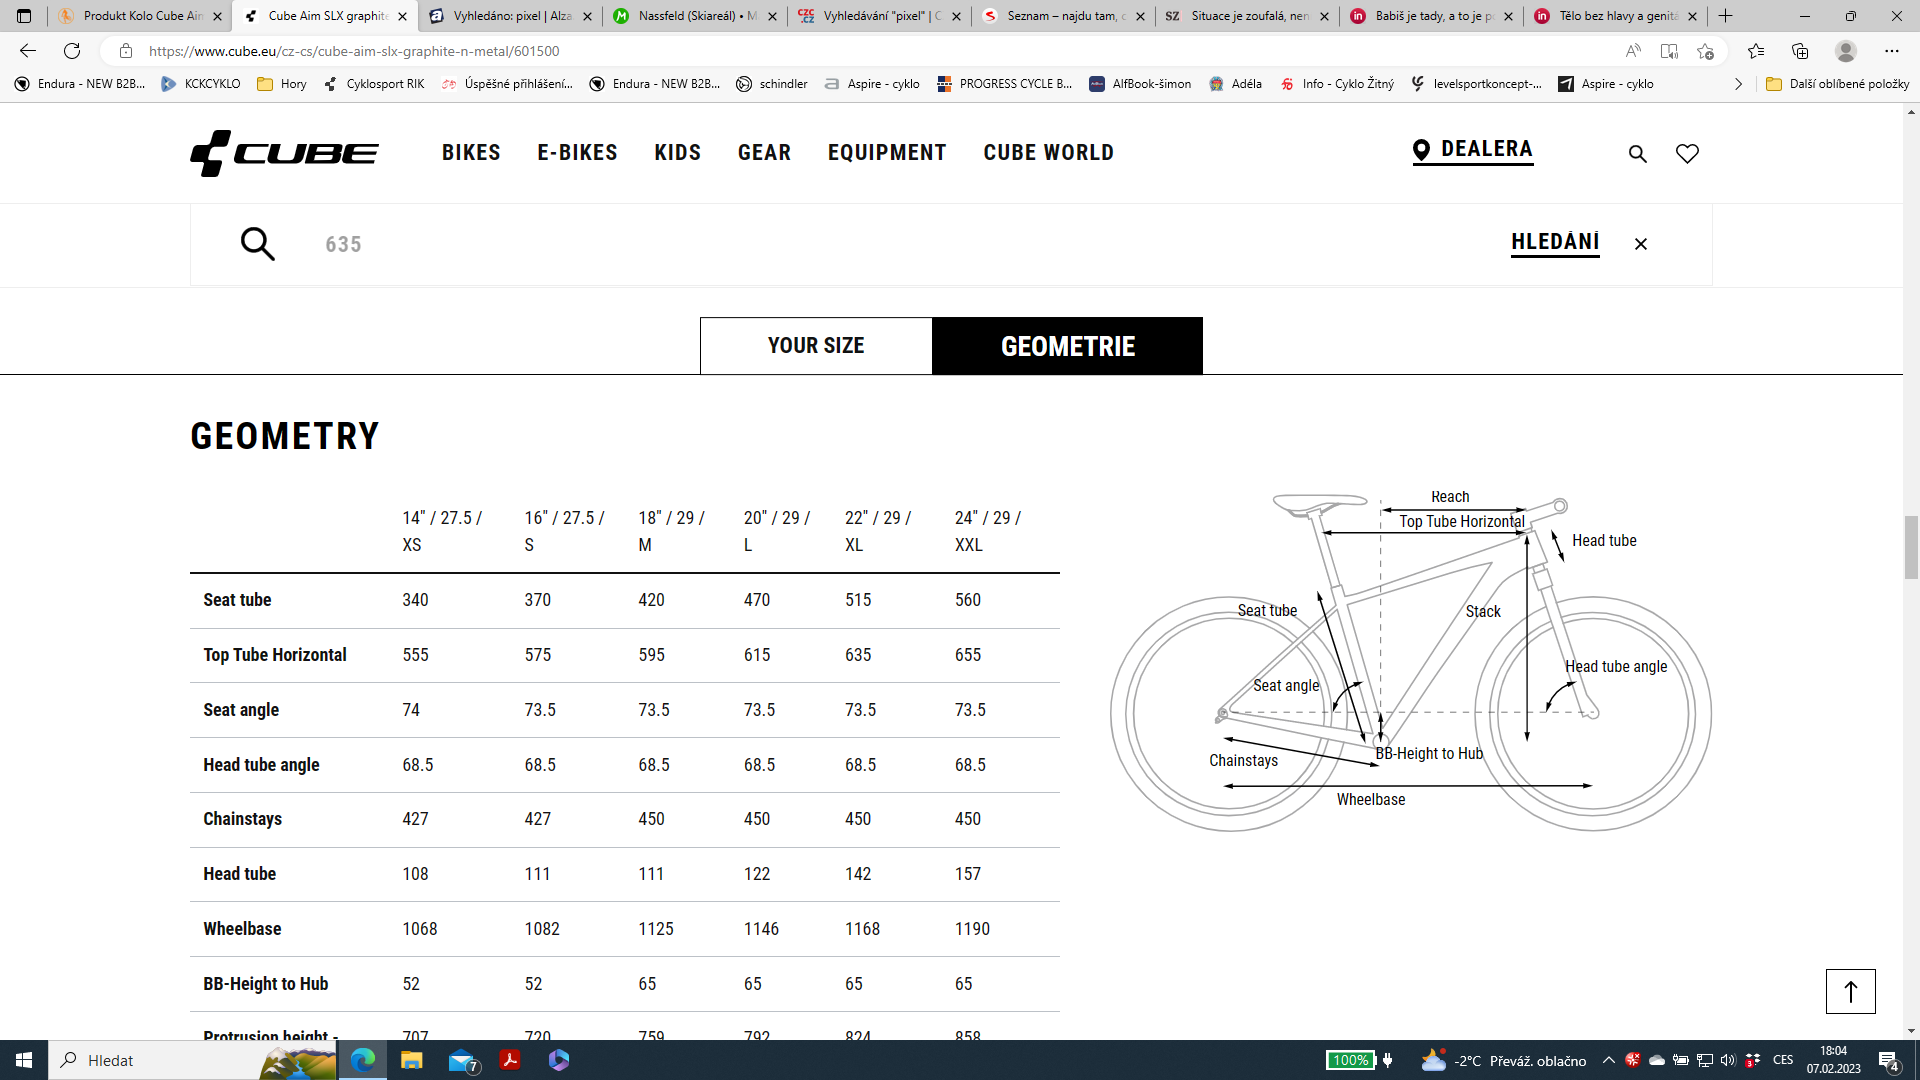Show hidden system tray icons
The width and height of the screenshot is (1920, 1080).
point(1608,1060)
